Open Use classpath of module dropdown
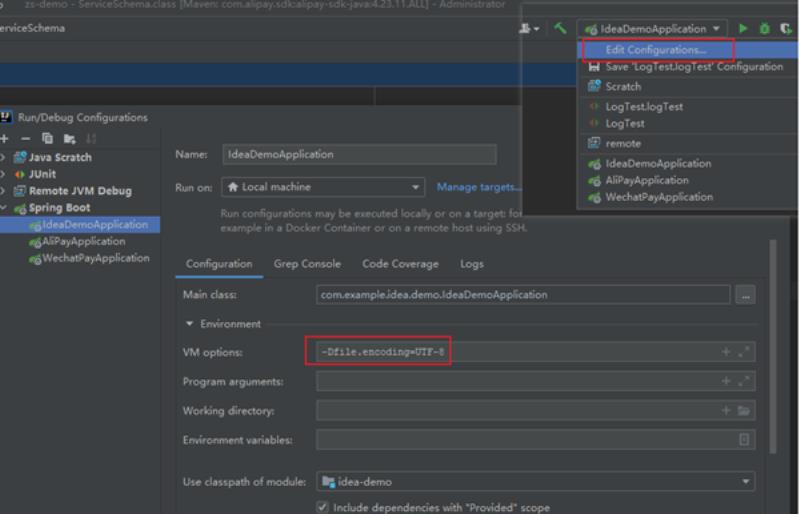800x514 pixels. pos(535,482)
